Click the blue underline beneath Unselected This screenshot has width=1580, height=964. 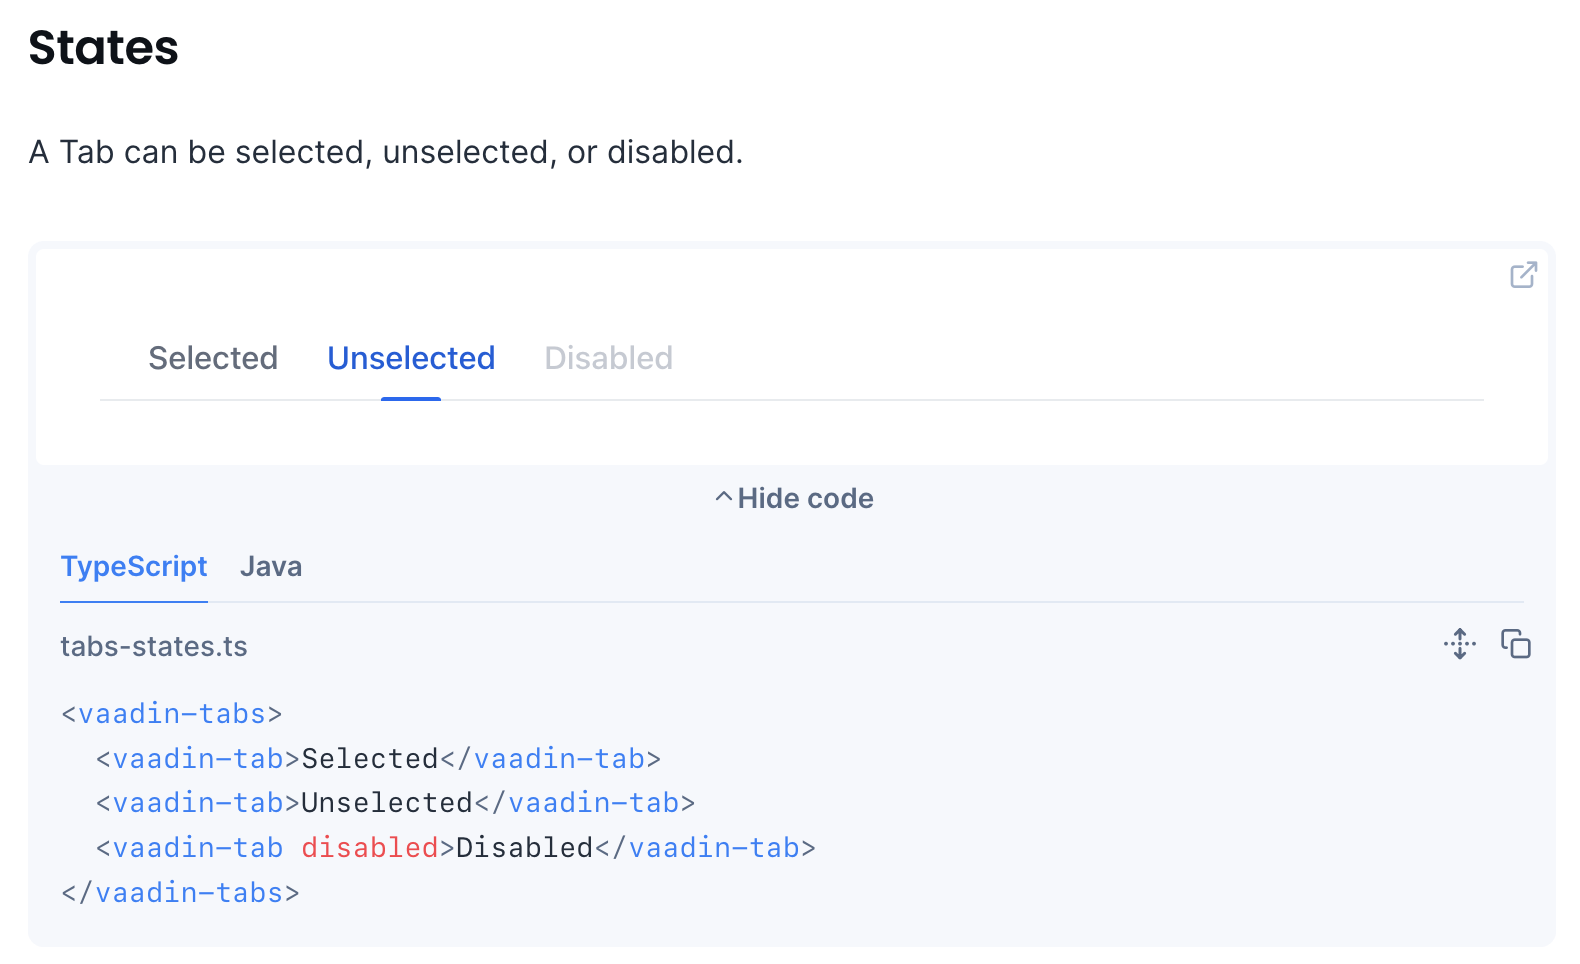tap(411, 400)
